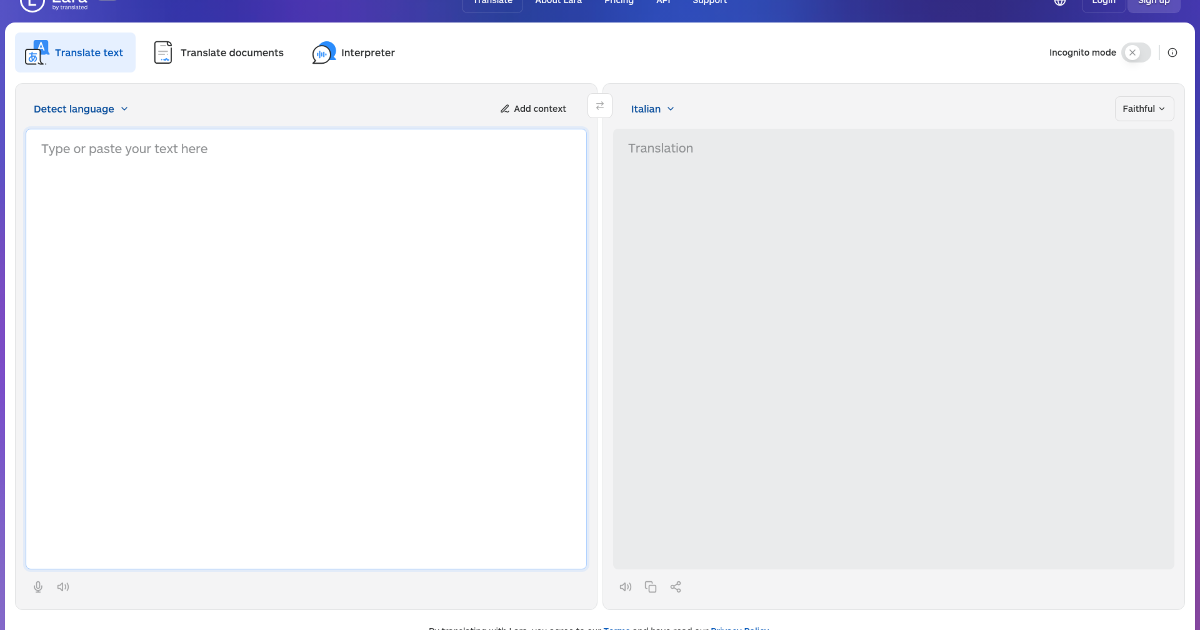Click the Translation output panel
Viewport: 1200px width, 630px height.
click(893, 349)
